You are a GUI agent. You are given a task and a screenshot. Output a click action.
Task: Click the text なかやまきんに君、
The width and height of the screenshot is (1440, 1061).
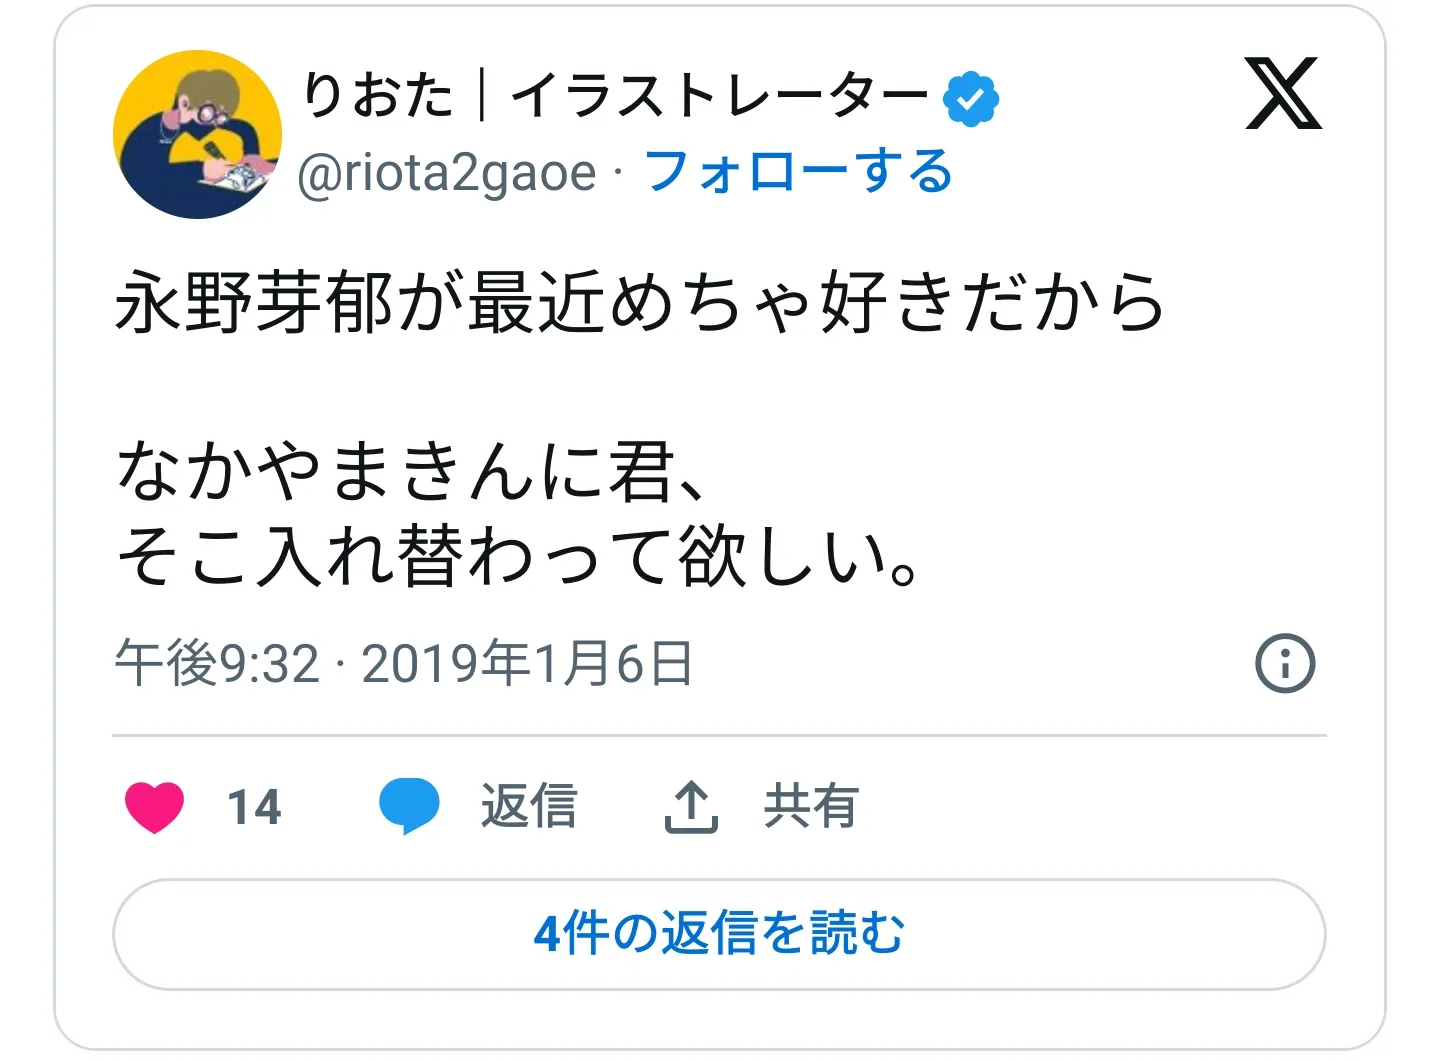pyautogui.click(x=412, y=472)
